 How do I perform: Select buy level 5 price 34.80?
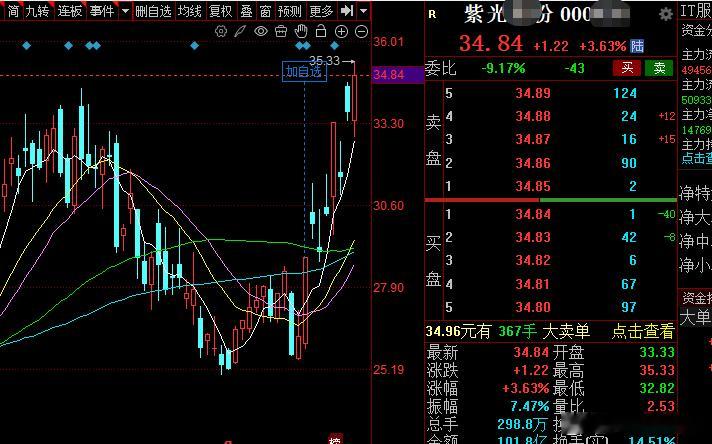coord(533,307)
